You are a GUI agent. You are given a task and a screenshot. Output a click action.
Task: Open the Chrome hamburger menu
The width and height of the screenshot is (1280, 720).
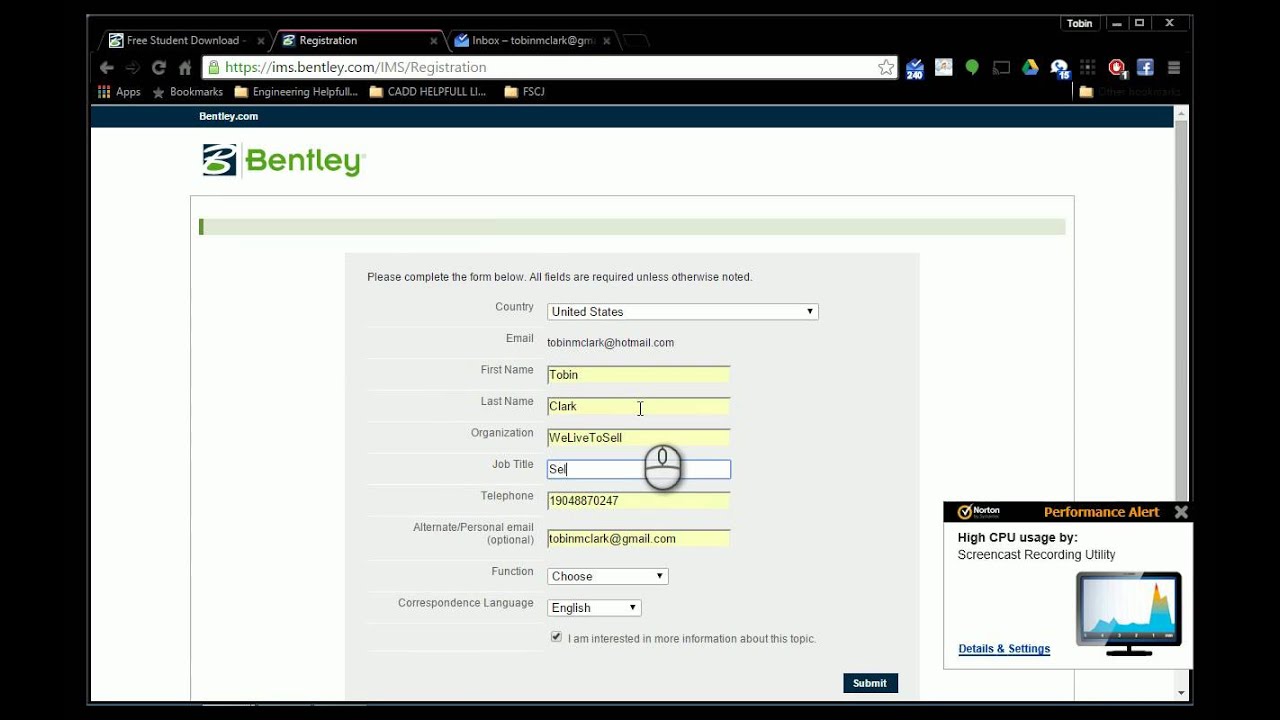pos(1174,67)
